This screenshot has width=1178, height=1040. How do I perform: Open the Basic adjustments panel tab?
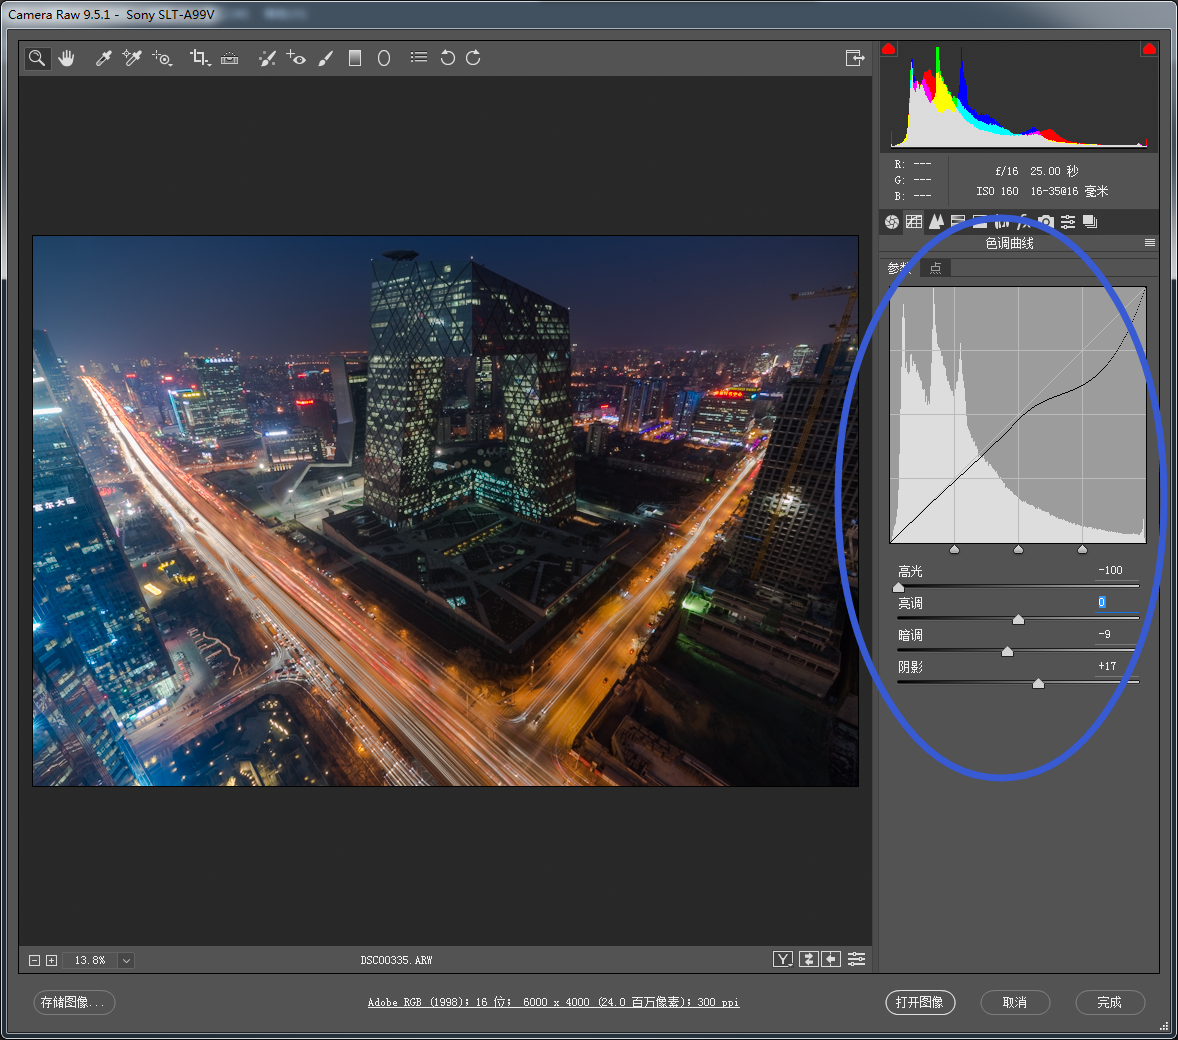[x=892, y=222]
